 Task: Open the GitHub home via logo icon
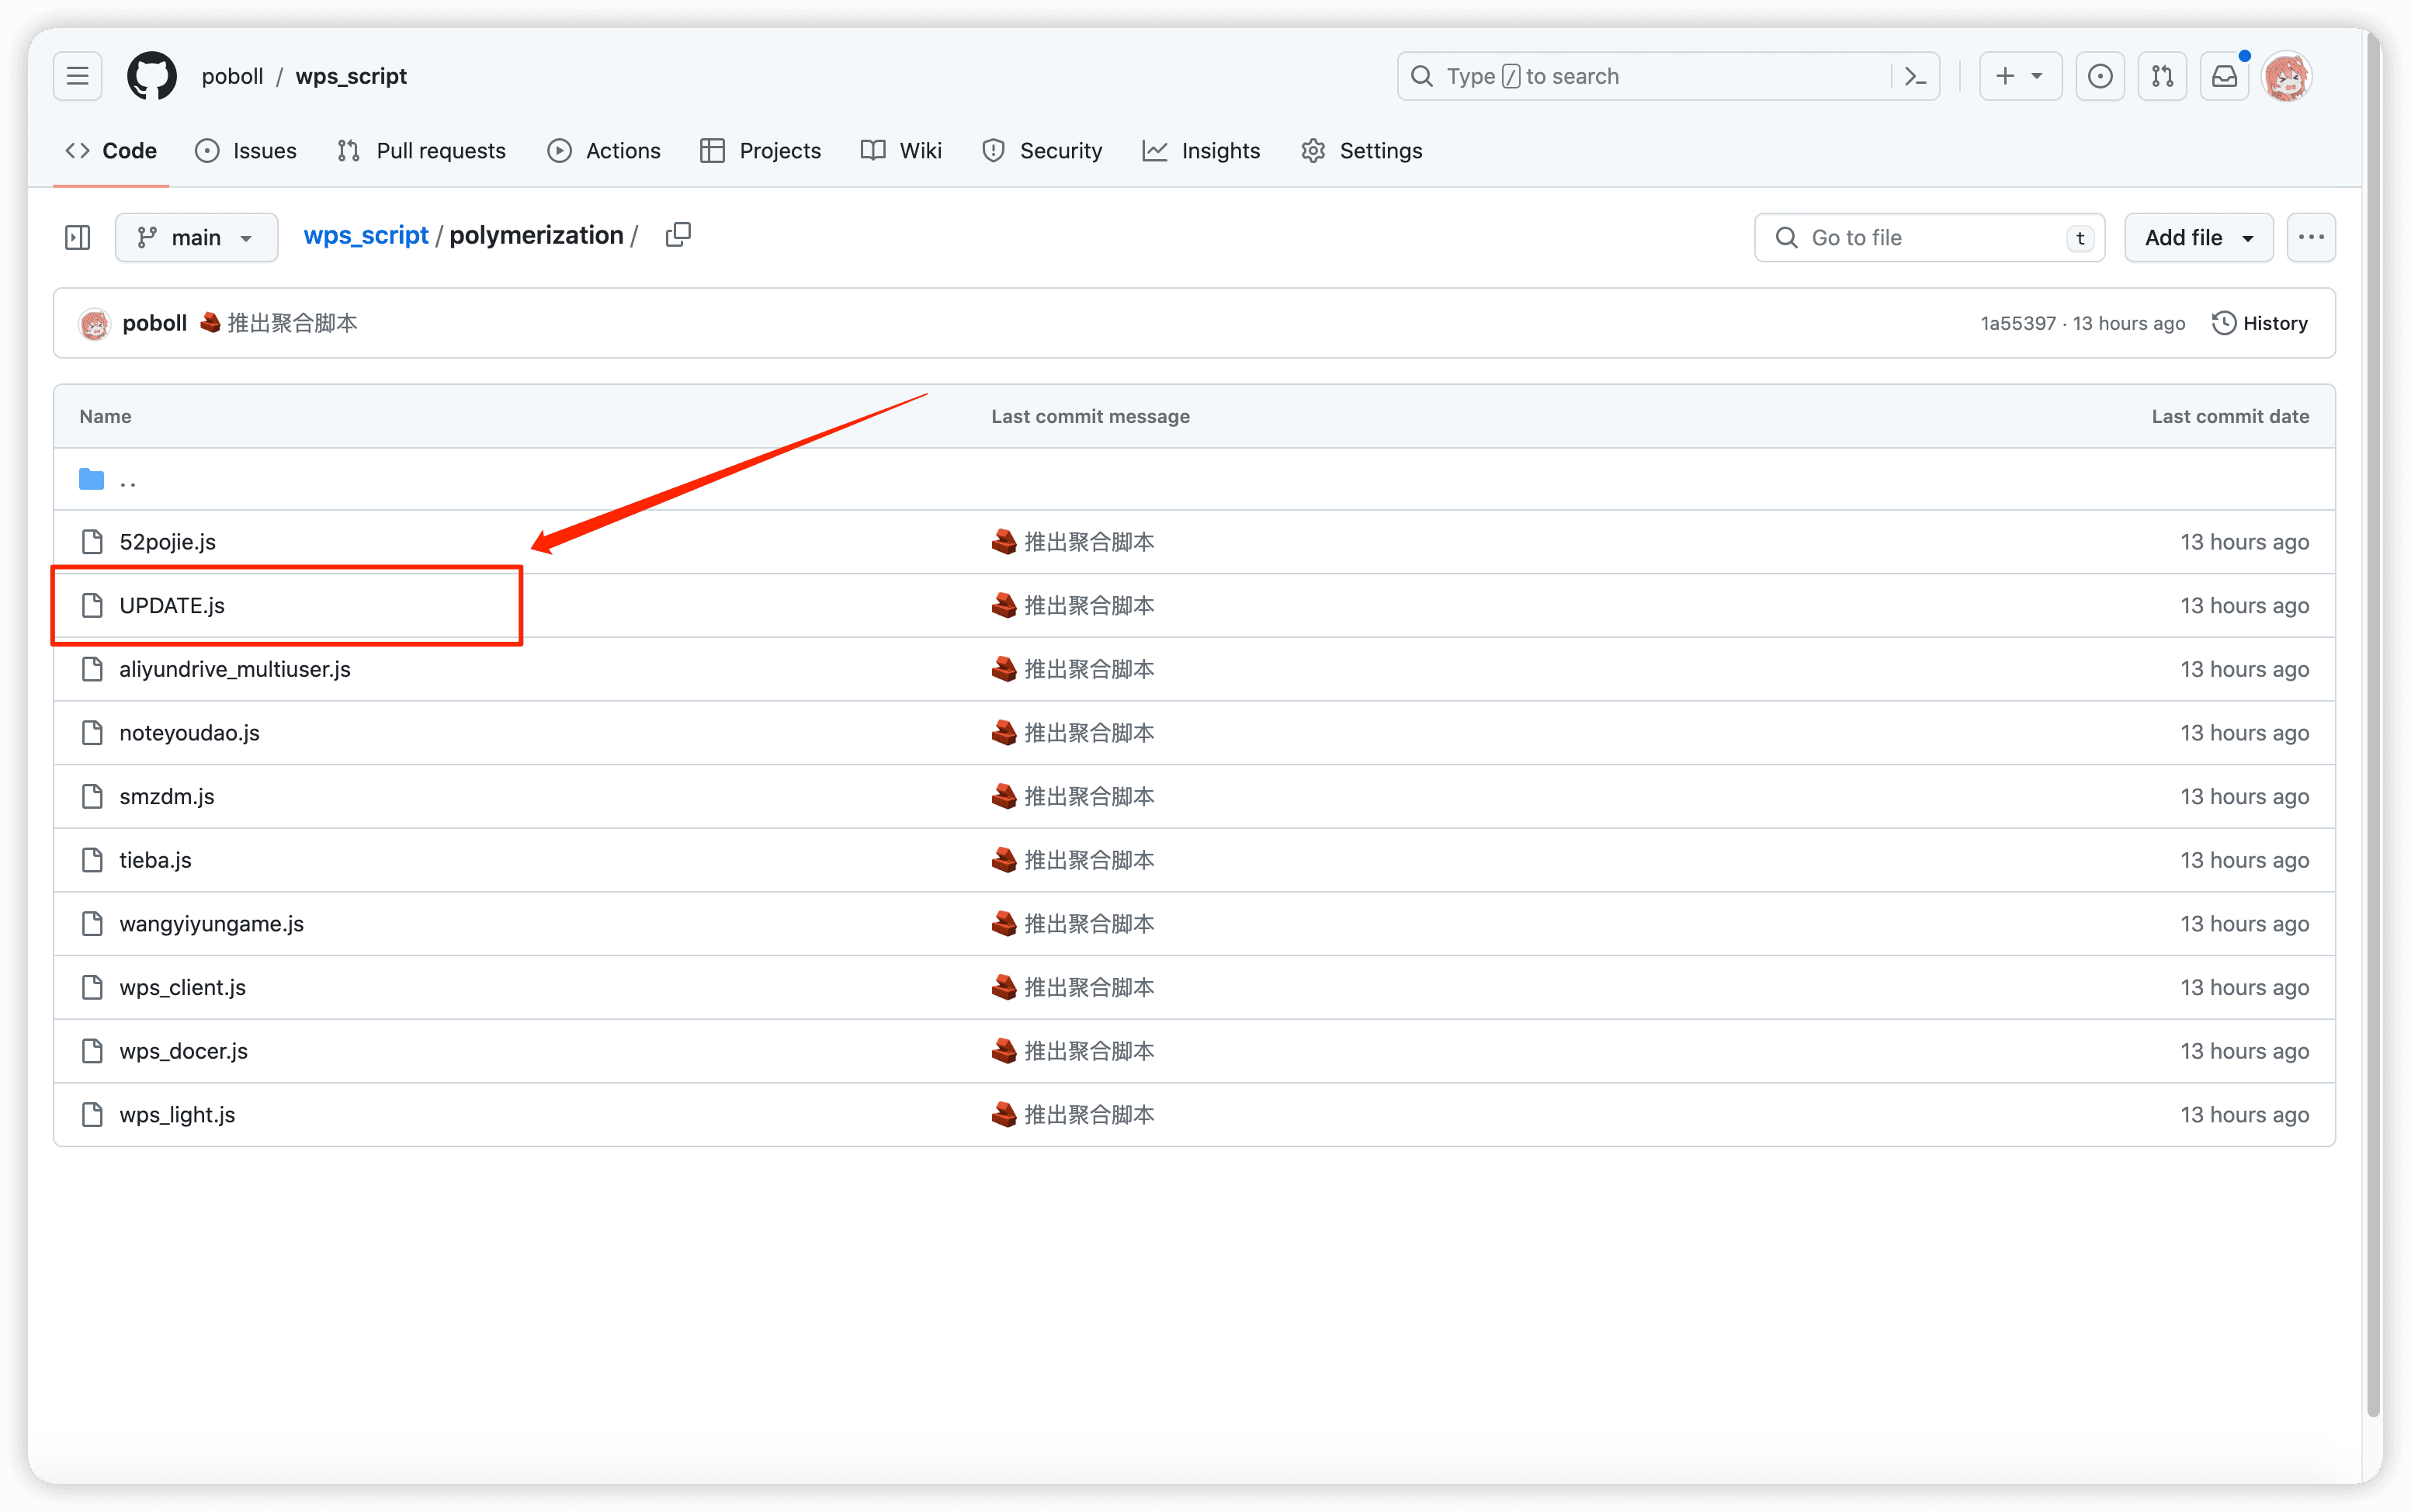point(151,75)
